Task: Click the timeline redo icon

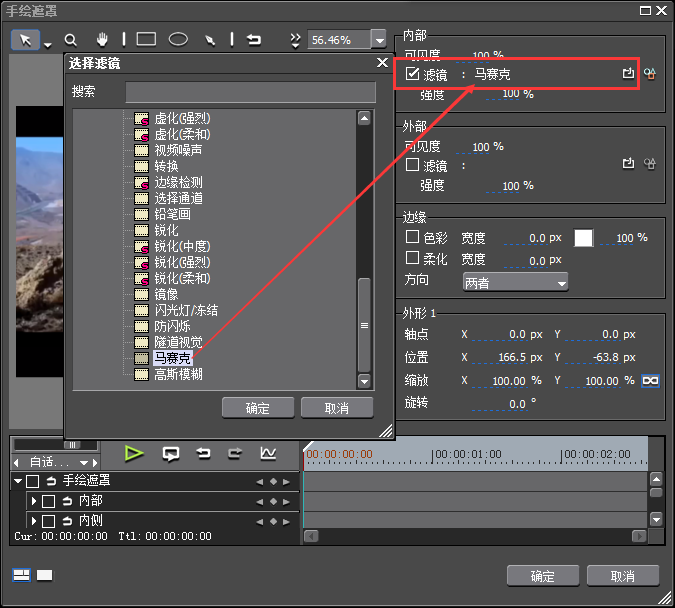Action: point(235,453)
